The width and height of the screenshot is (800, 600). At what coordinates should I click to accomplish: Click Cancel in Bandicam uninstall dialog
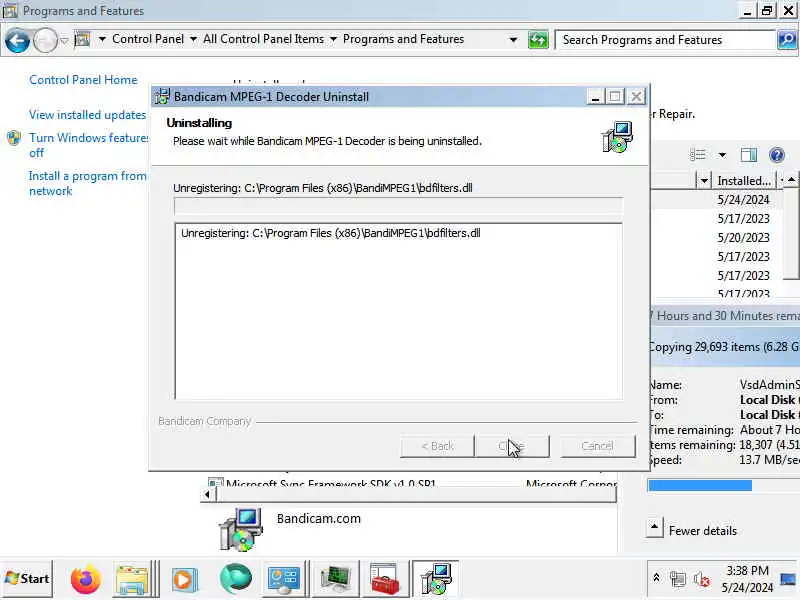597,446
